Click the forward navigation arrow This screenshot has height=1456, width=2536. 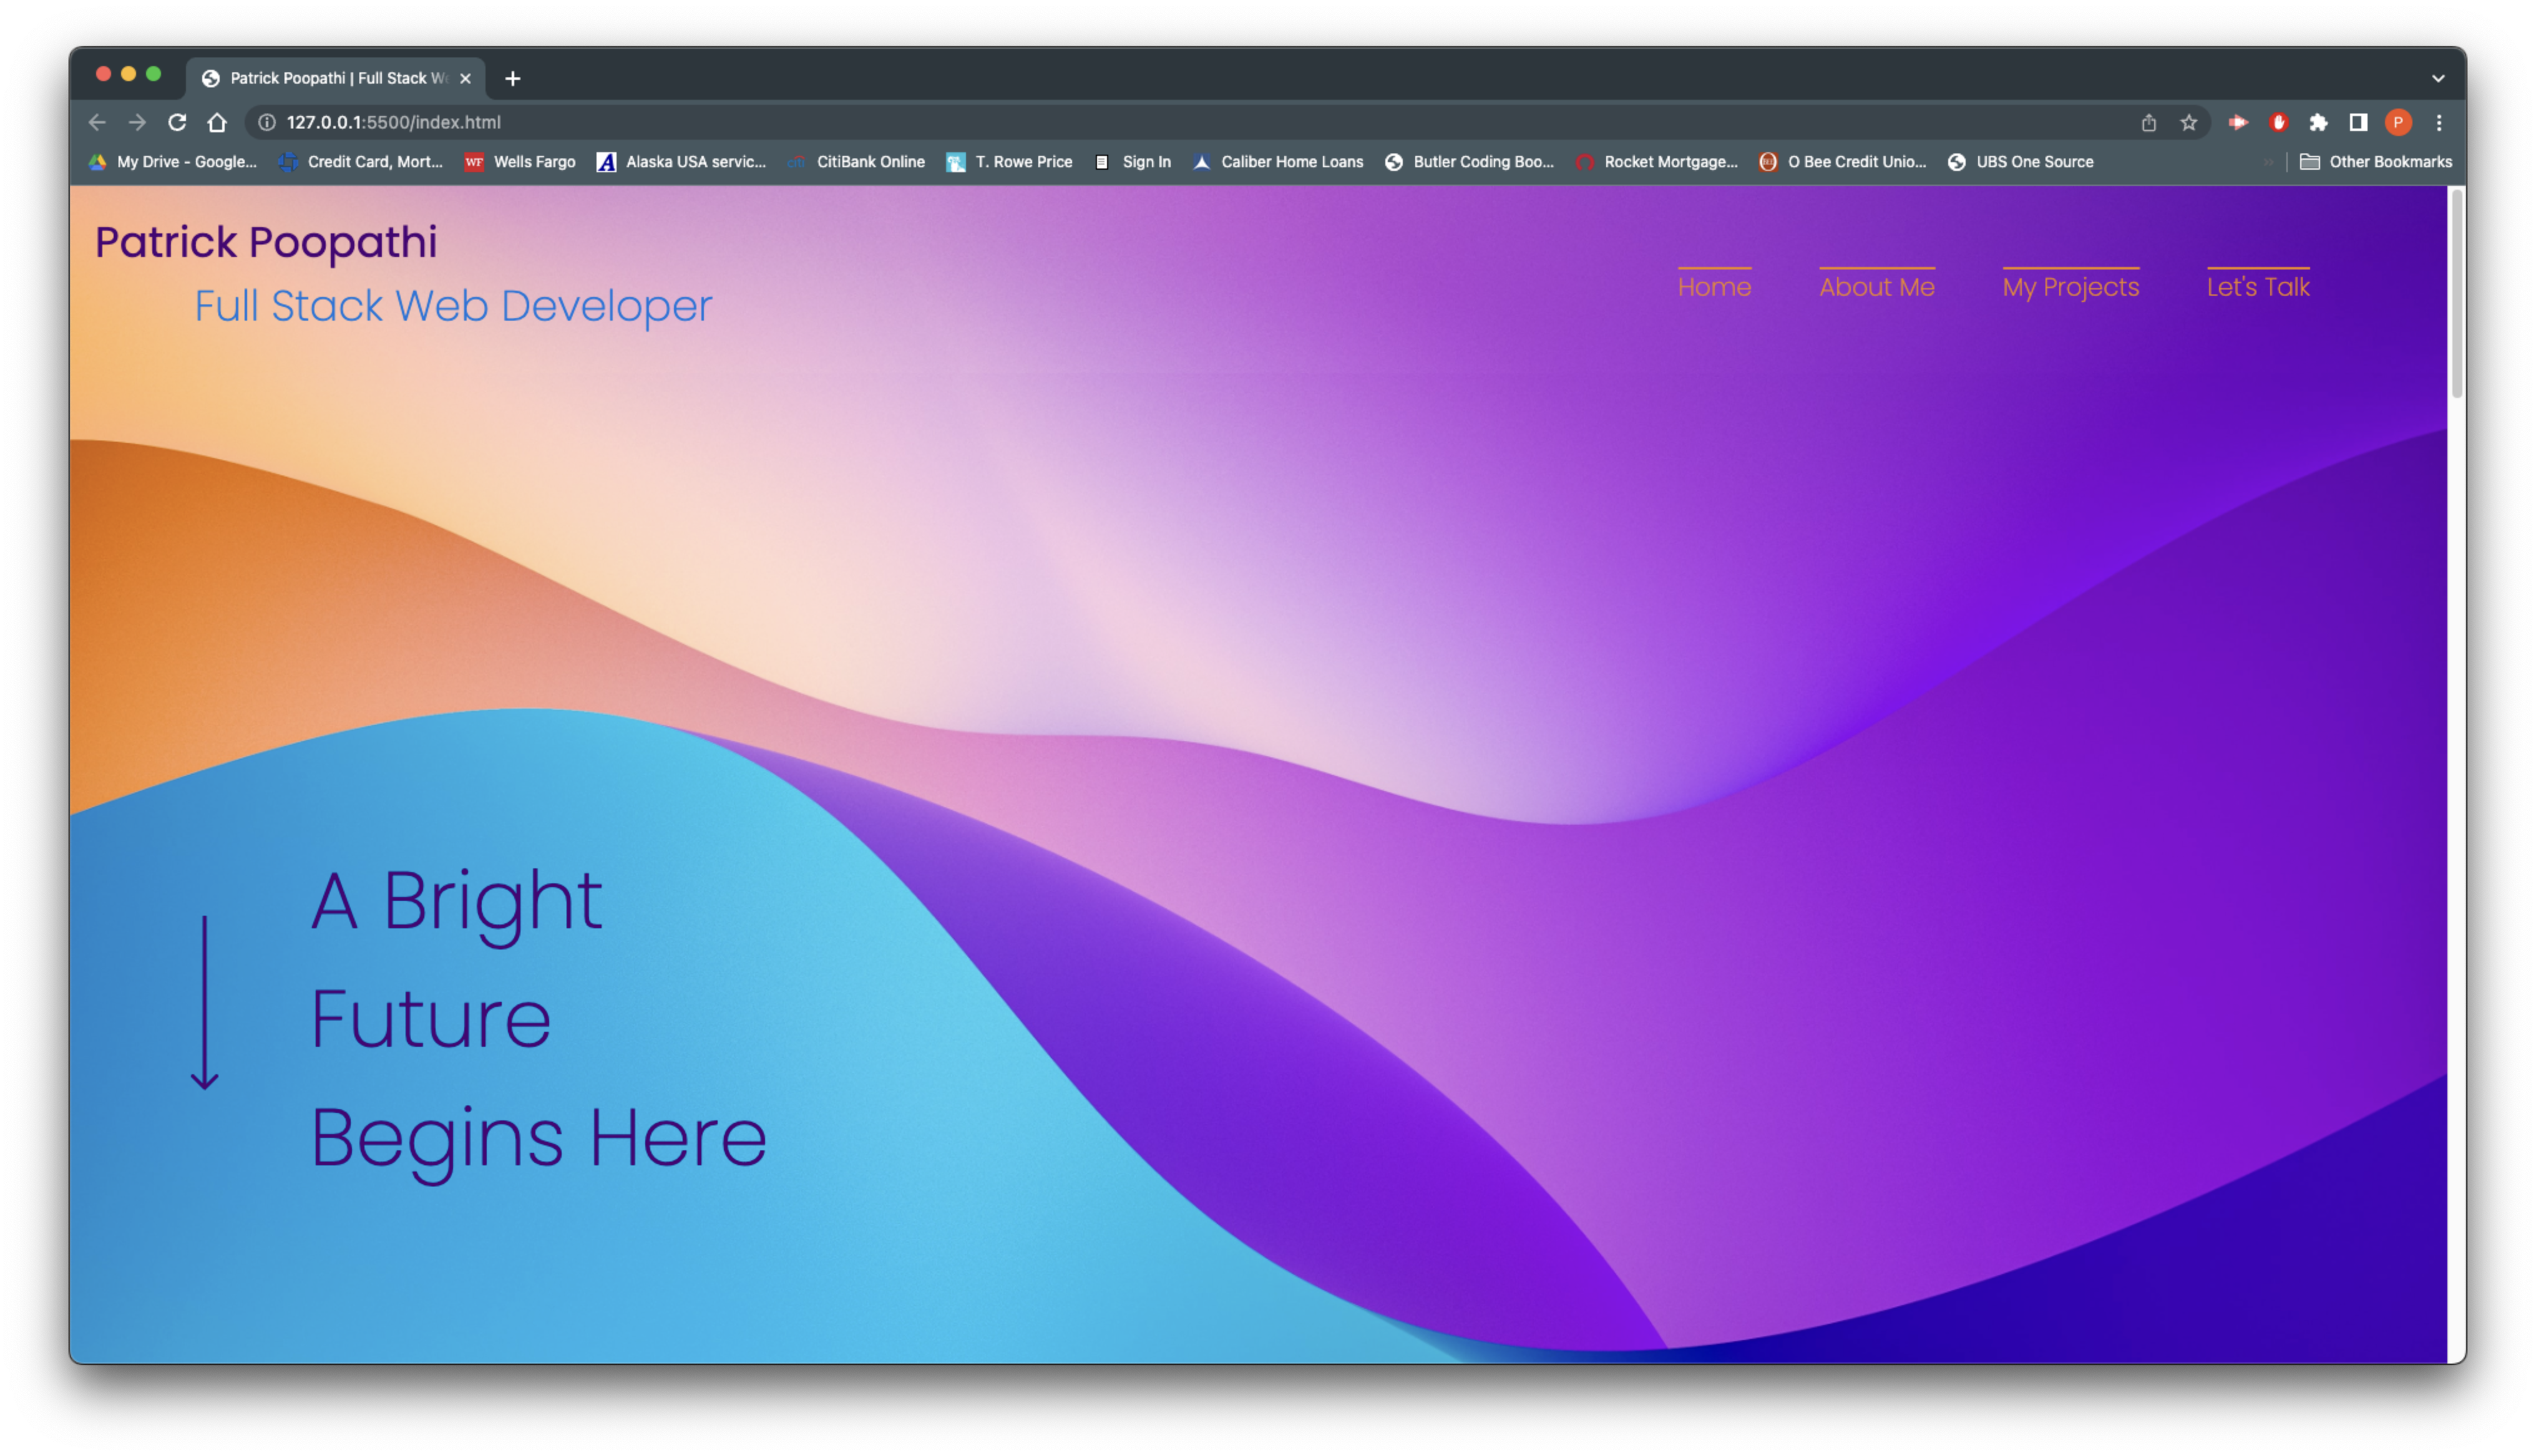pyautogui.click(x=137, y=122)
